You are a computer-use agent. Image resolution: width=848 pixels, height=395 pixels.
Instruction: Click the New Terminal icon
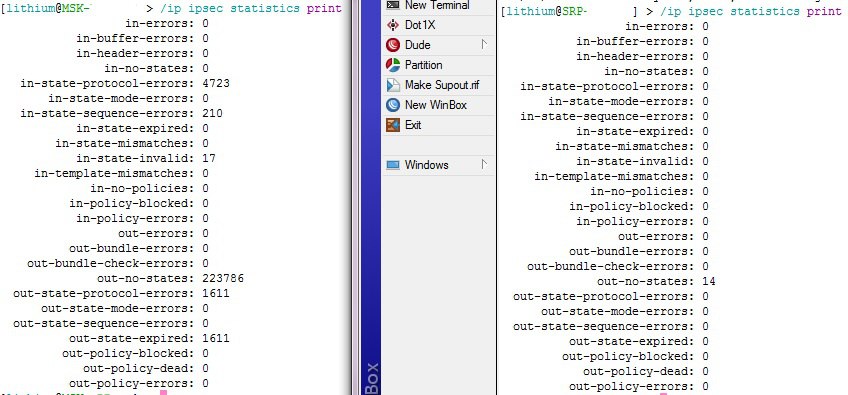(393, 5)
